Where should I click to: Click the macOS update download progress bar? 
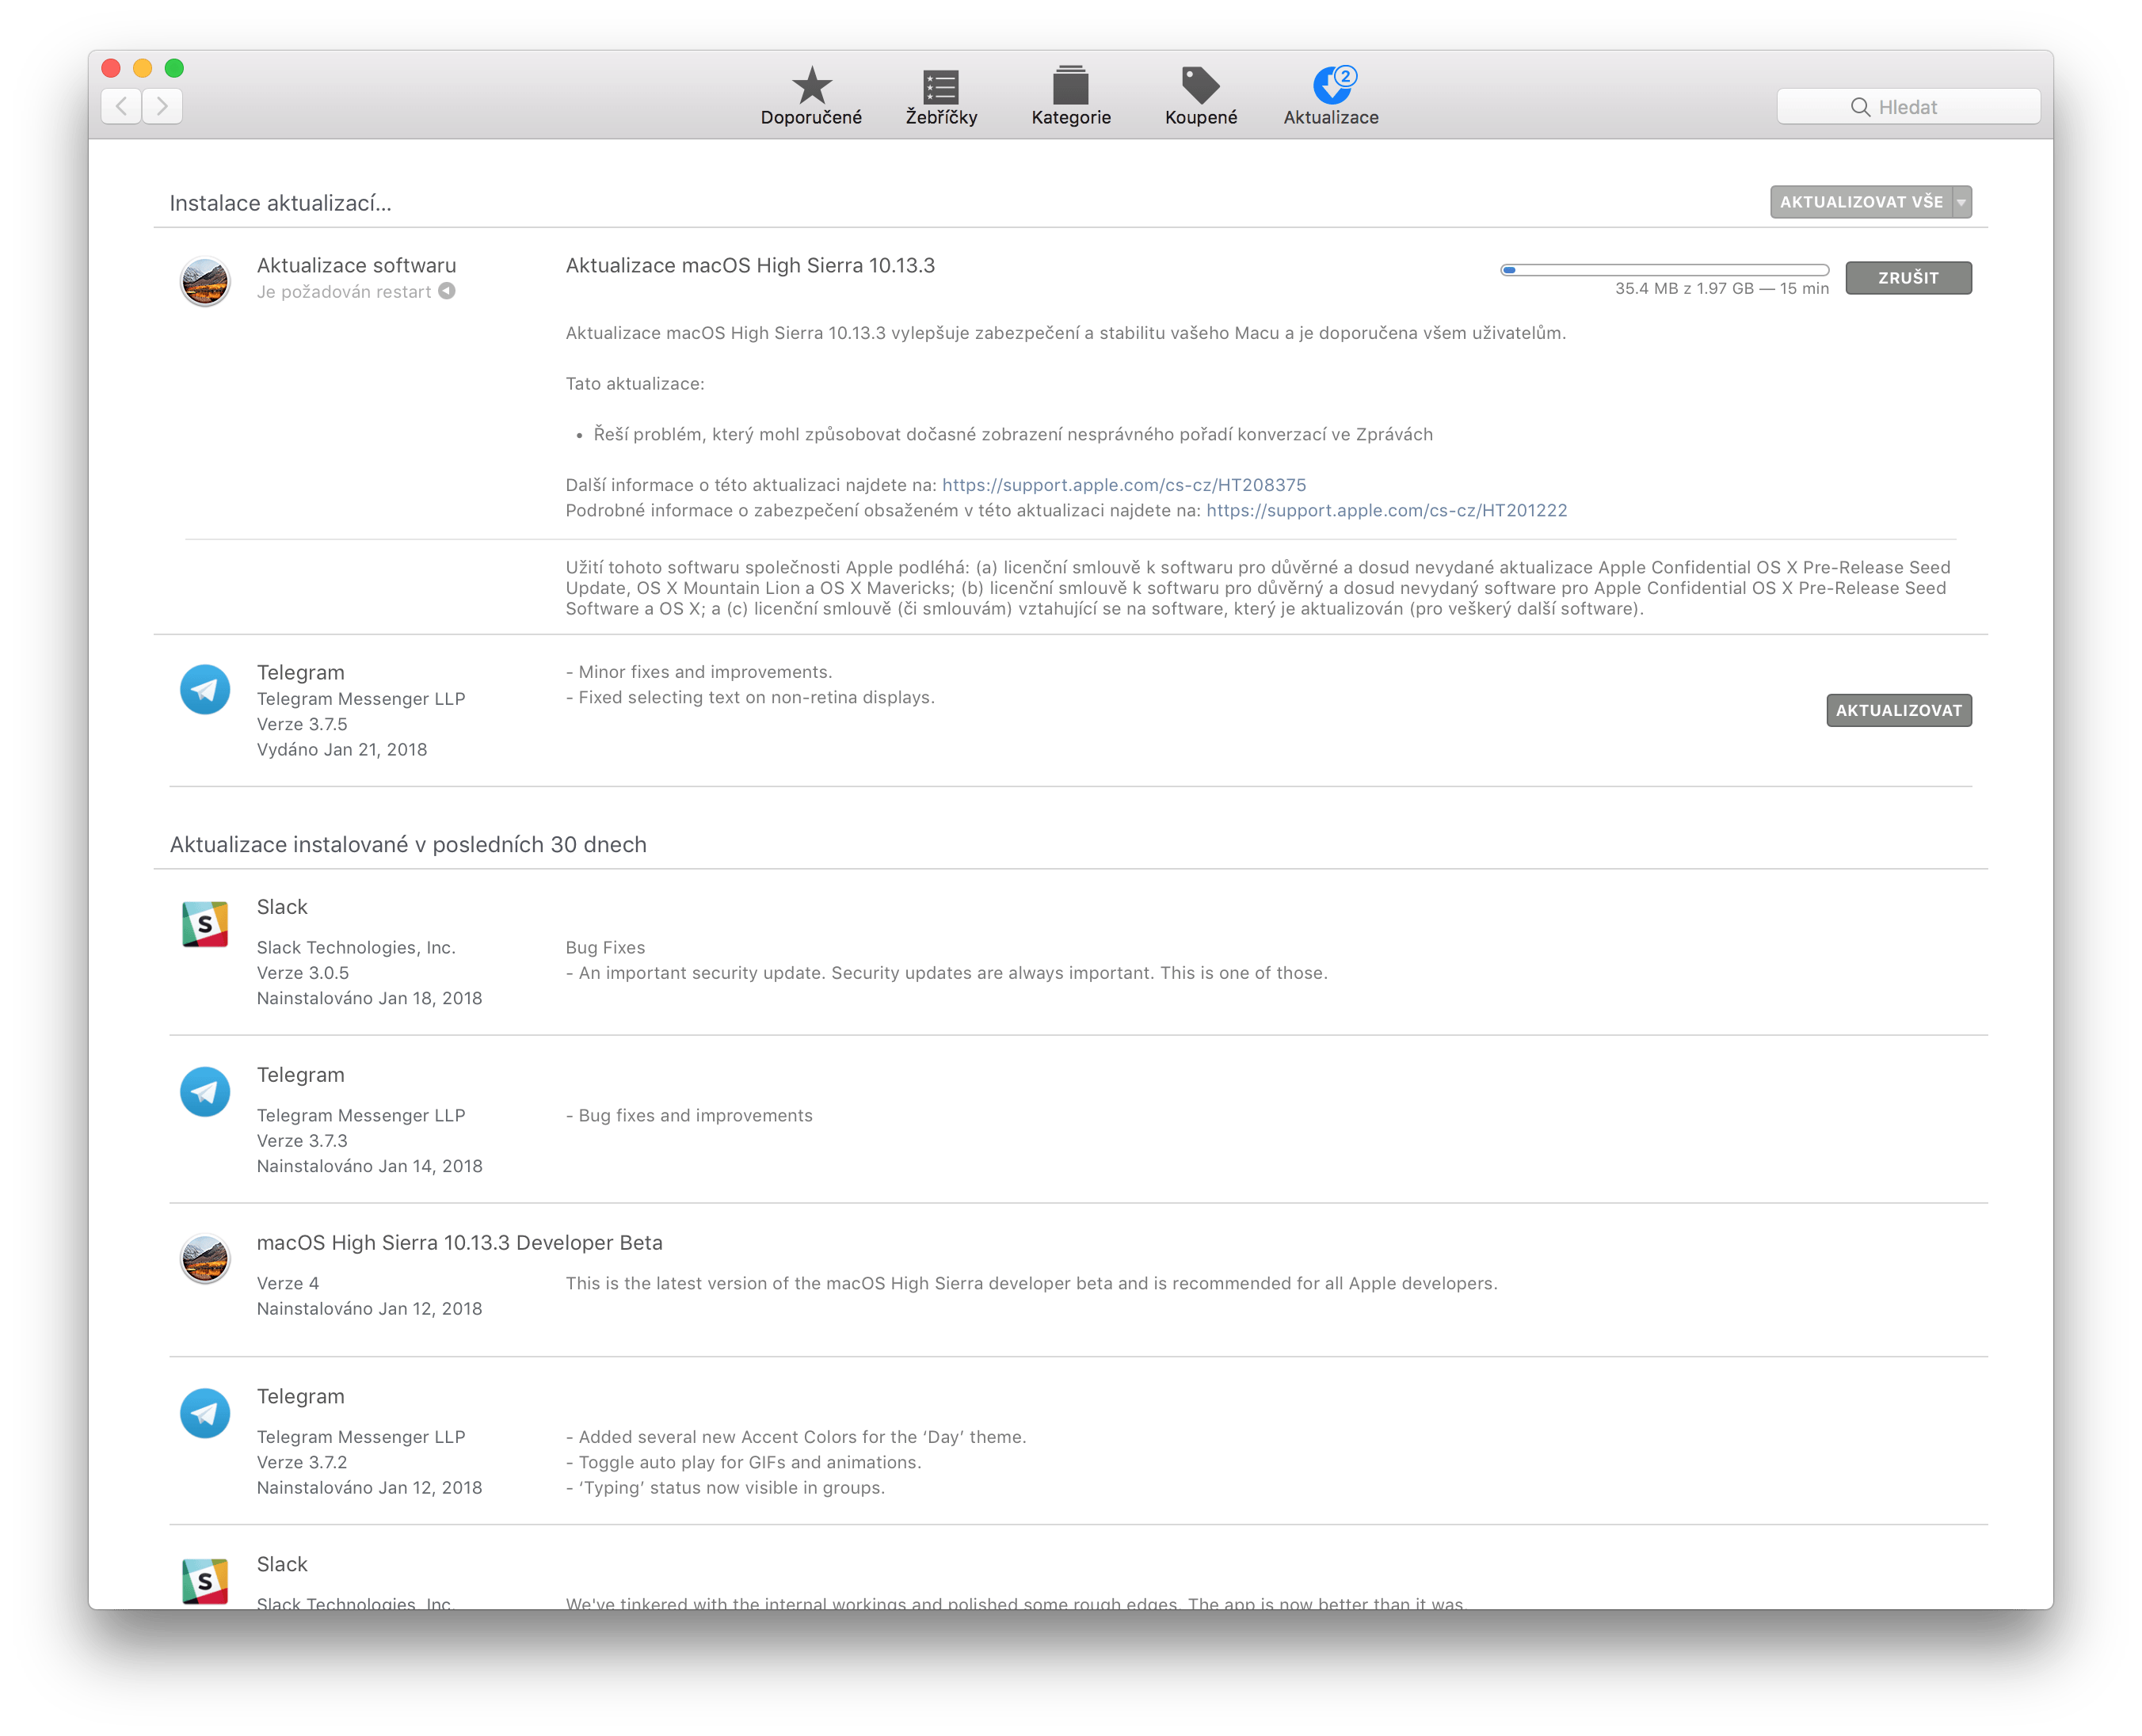pyautogui.click(x=1664, y=270)
